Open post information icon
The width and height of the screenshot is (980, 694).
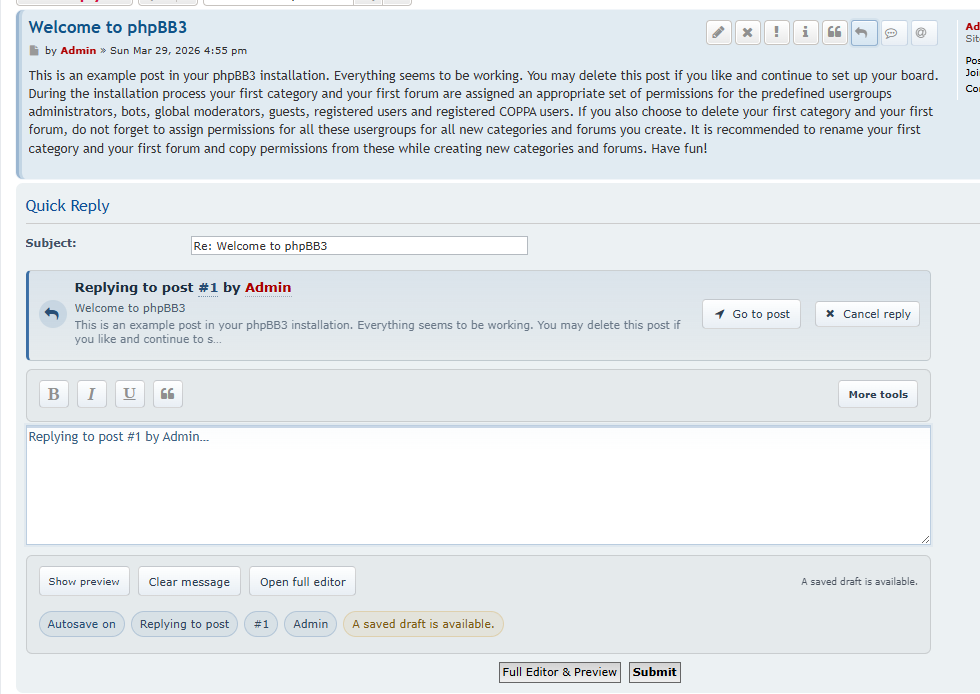point(806,33)
